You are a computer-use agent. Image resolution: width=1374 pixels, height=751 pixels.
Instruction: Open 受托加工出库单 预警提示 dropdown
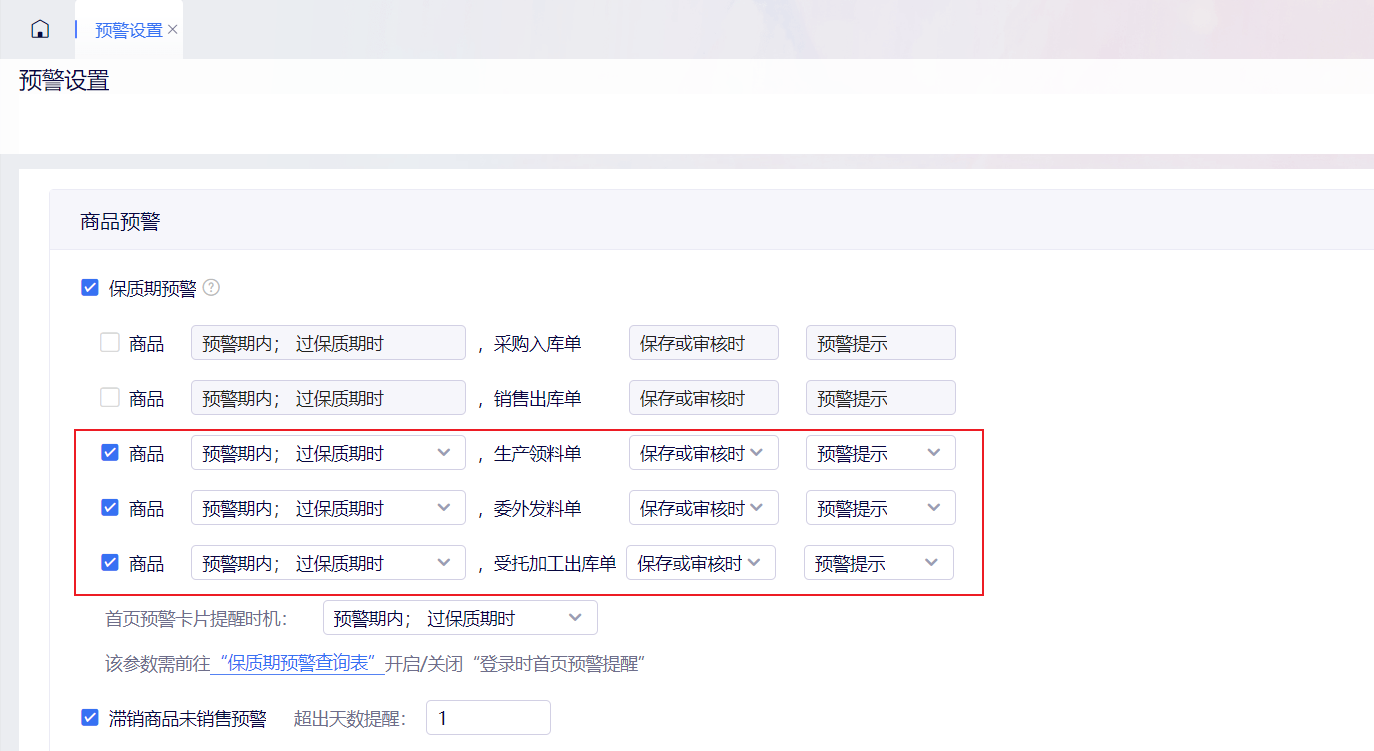pos(879,563)
